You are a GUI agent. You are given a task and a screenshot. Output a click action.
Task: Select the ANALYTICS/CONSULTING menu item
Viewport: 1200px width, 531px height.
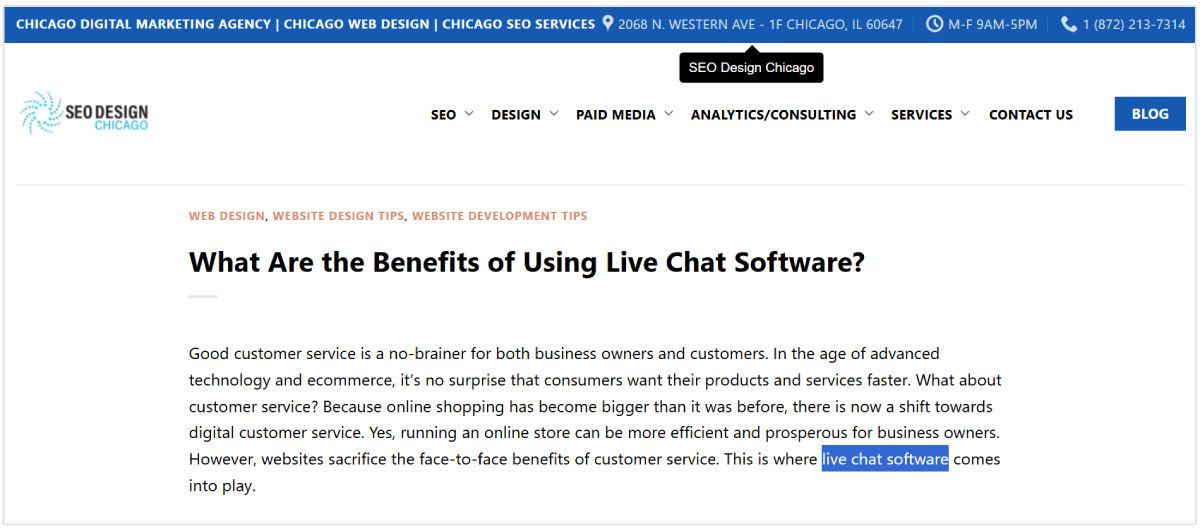tap(773, 115)
